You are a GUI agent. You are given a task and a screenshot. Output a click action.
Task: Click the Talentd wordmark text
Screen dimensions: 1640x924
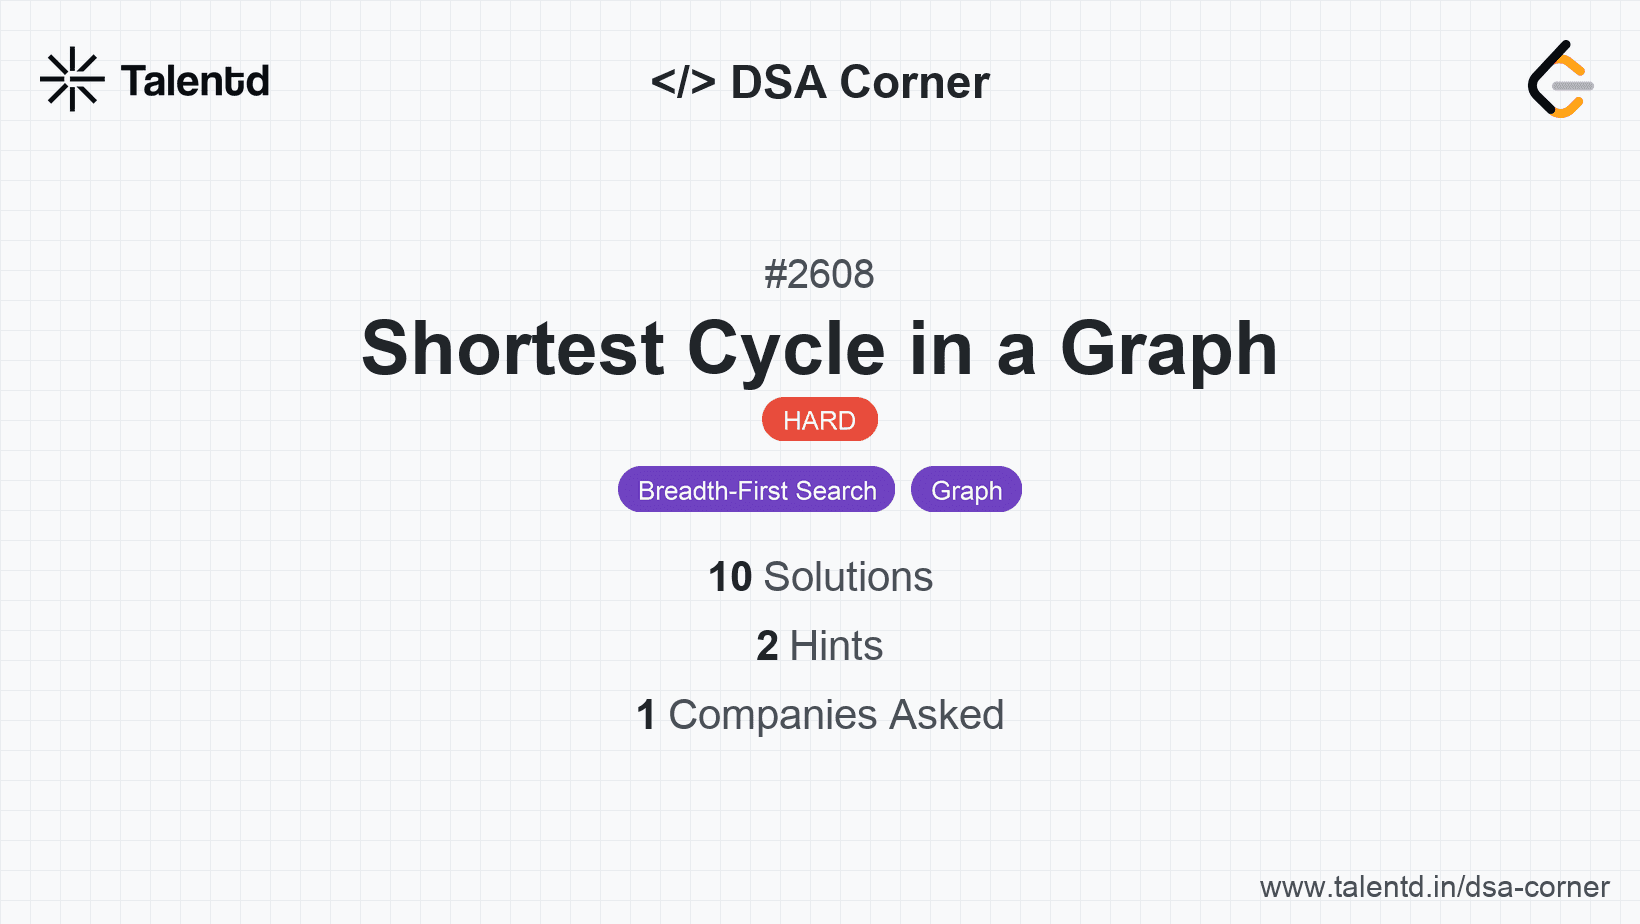[x=195, y=81]
